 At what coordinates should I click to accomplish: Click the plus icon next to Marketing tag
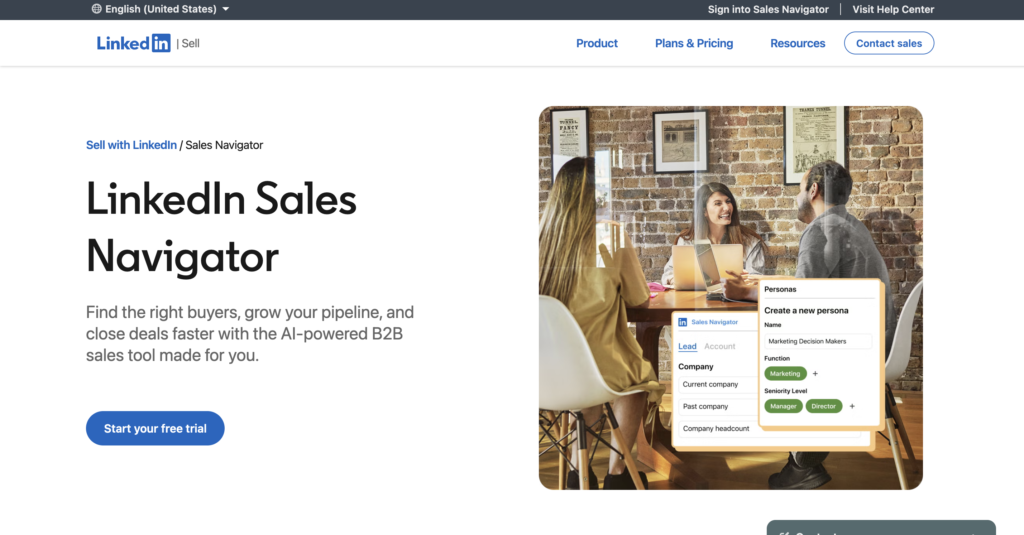click(x=815, y=374)
